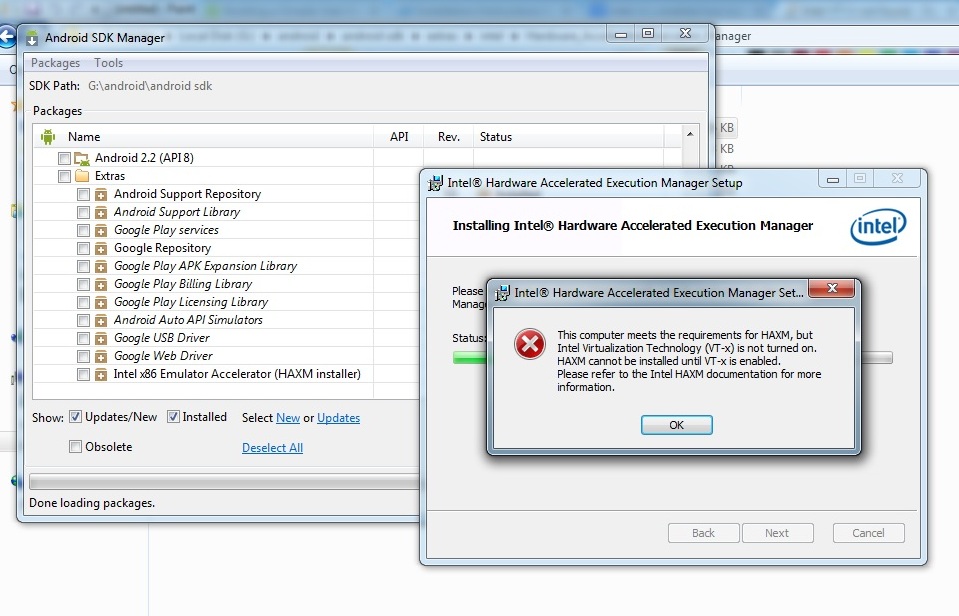The width and height of the screenshot is (959, 616).
Task: Uncheck the Installed show filter
Action: (x=173, y=417)
